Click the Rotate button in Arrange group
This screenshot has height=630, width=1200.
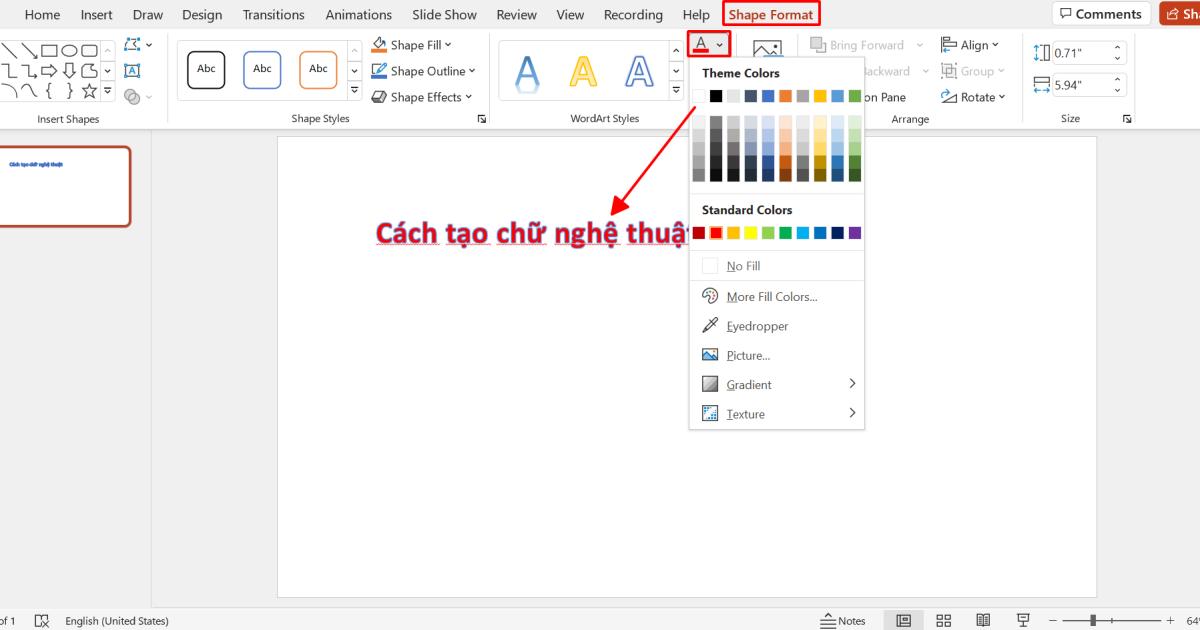[972, 96]
